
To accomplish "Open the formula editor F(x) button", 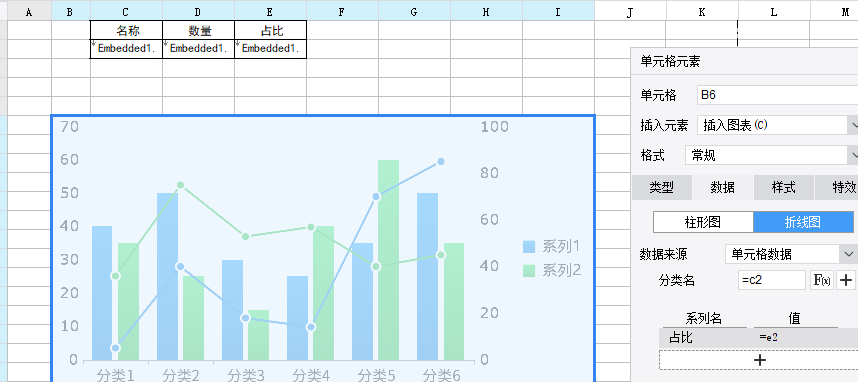I will pyautogui.click(x=822, y=280).
